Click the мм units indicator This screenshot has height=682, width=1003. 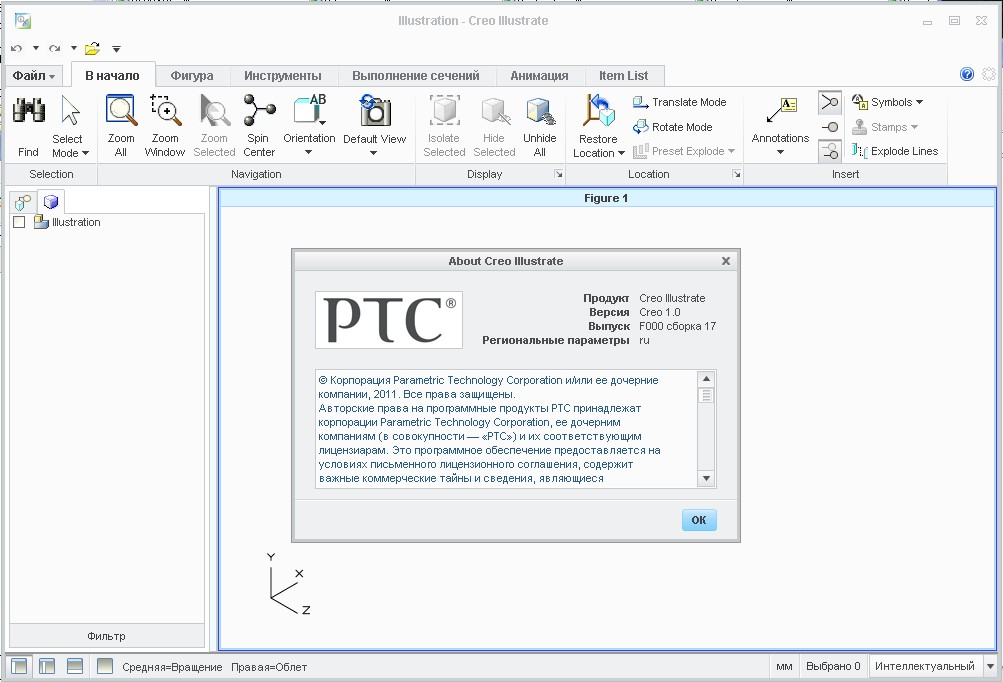[784, 666]
